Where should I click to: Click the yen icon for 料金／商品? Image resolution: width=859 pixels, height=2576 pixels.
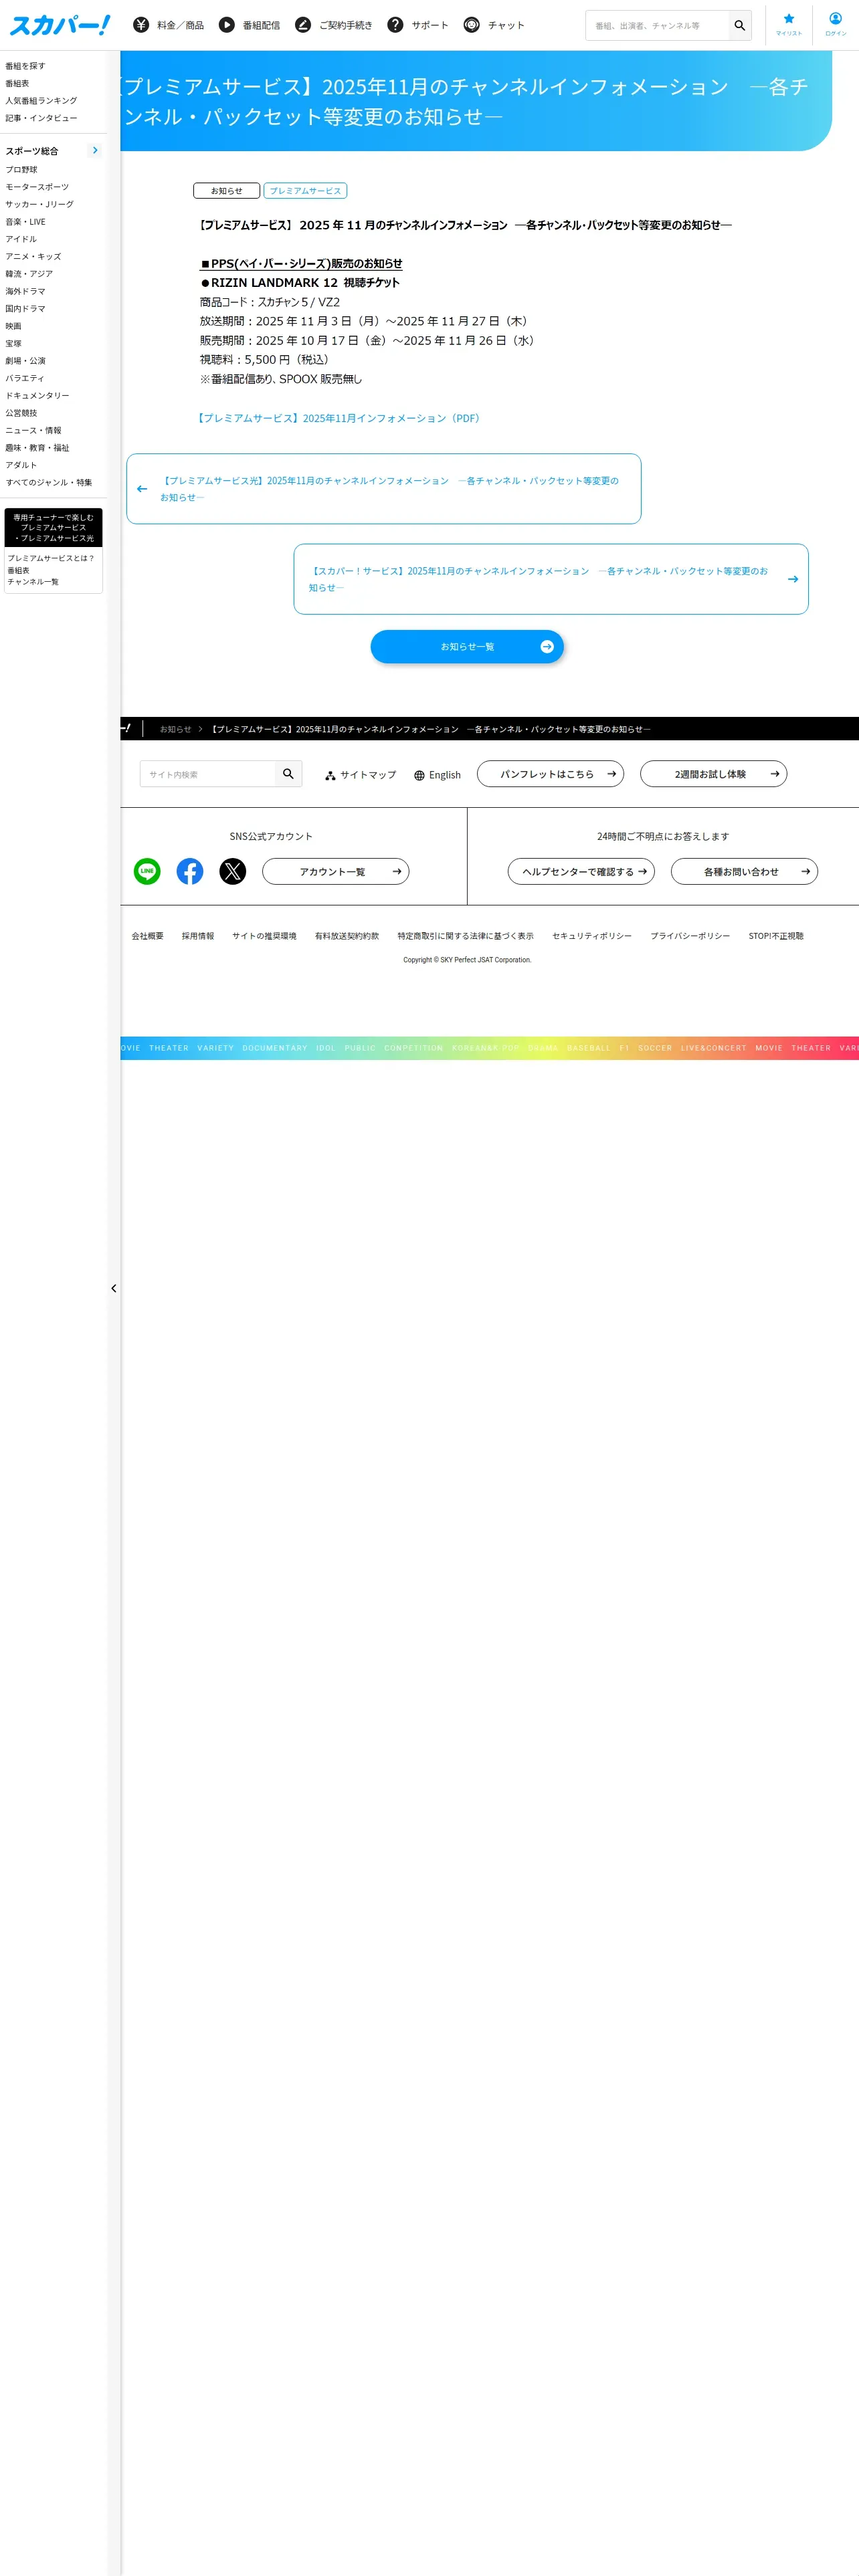(x=141, y=25)
